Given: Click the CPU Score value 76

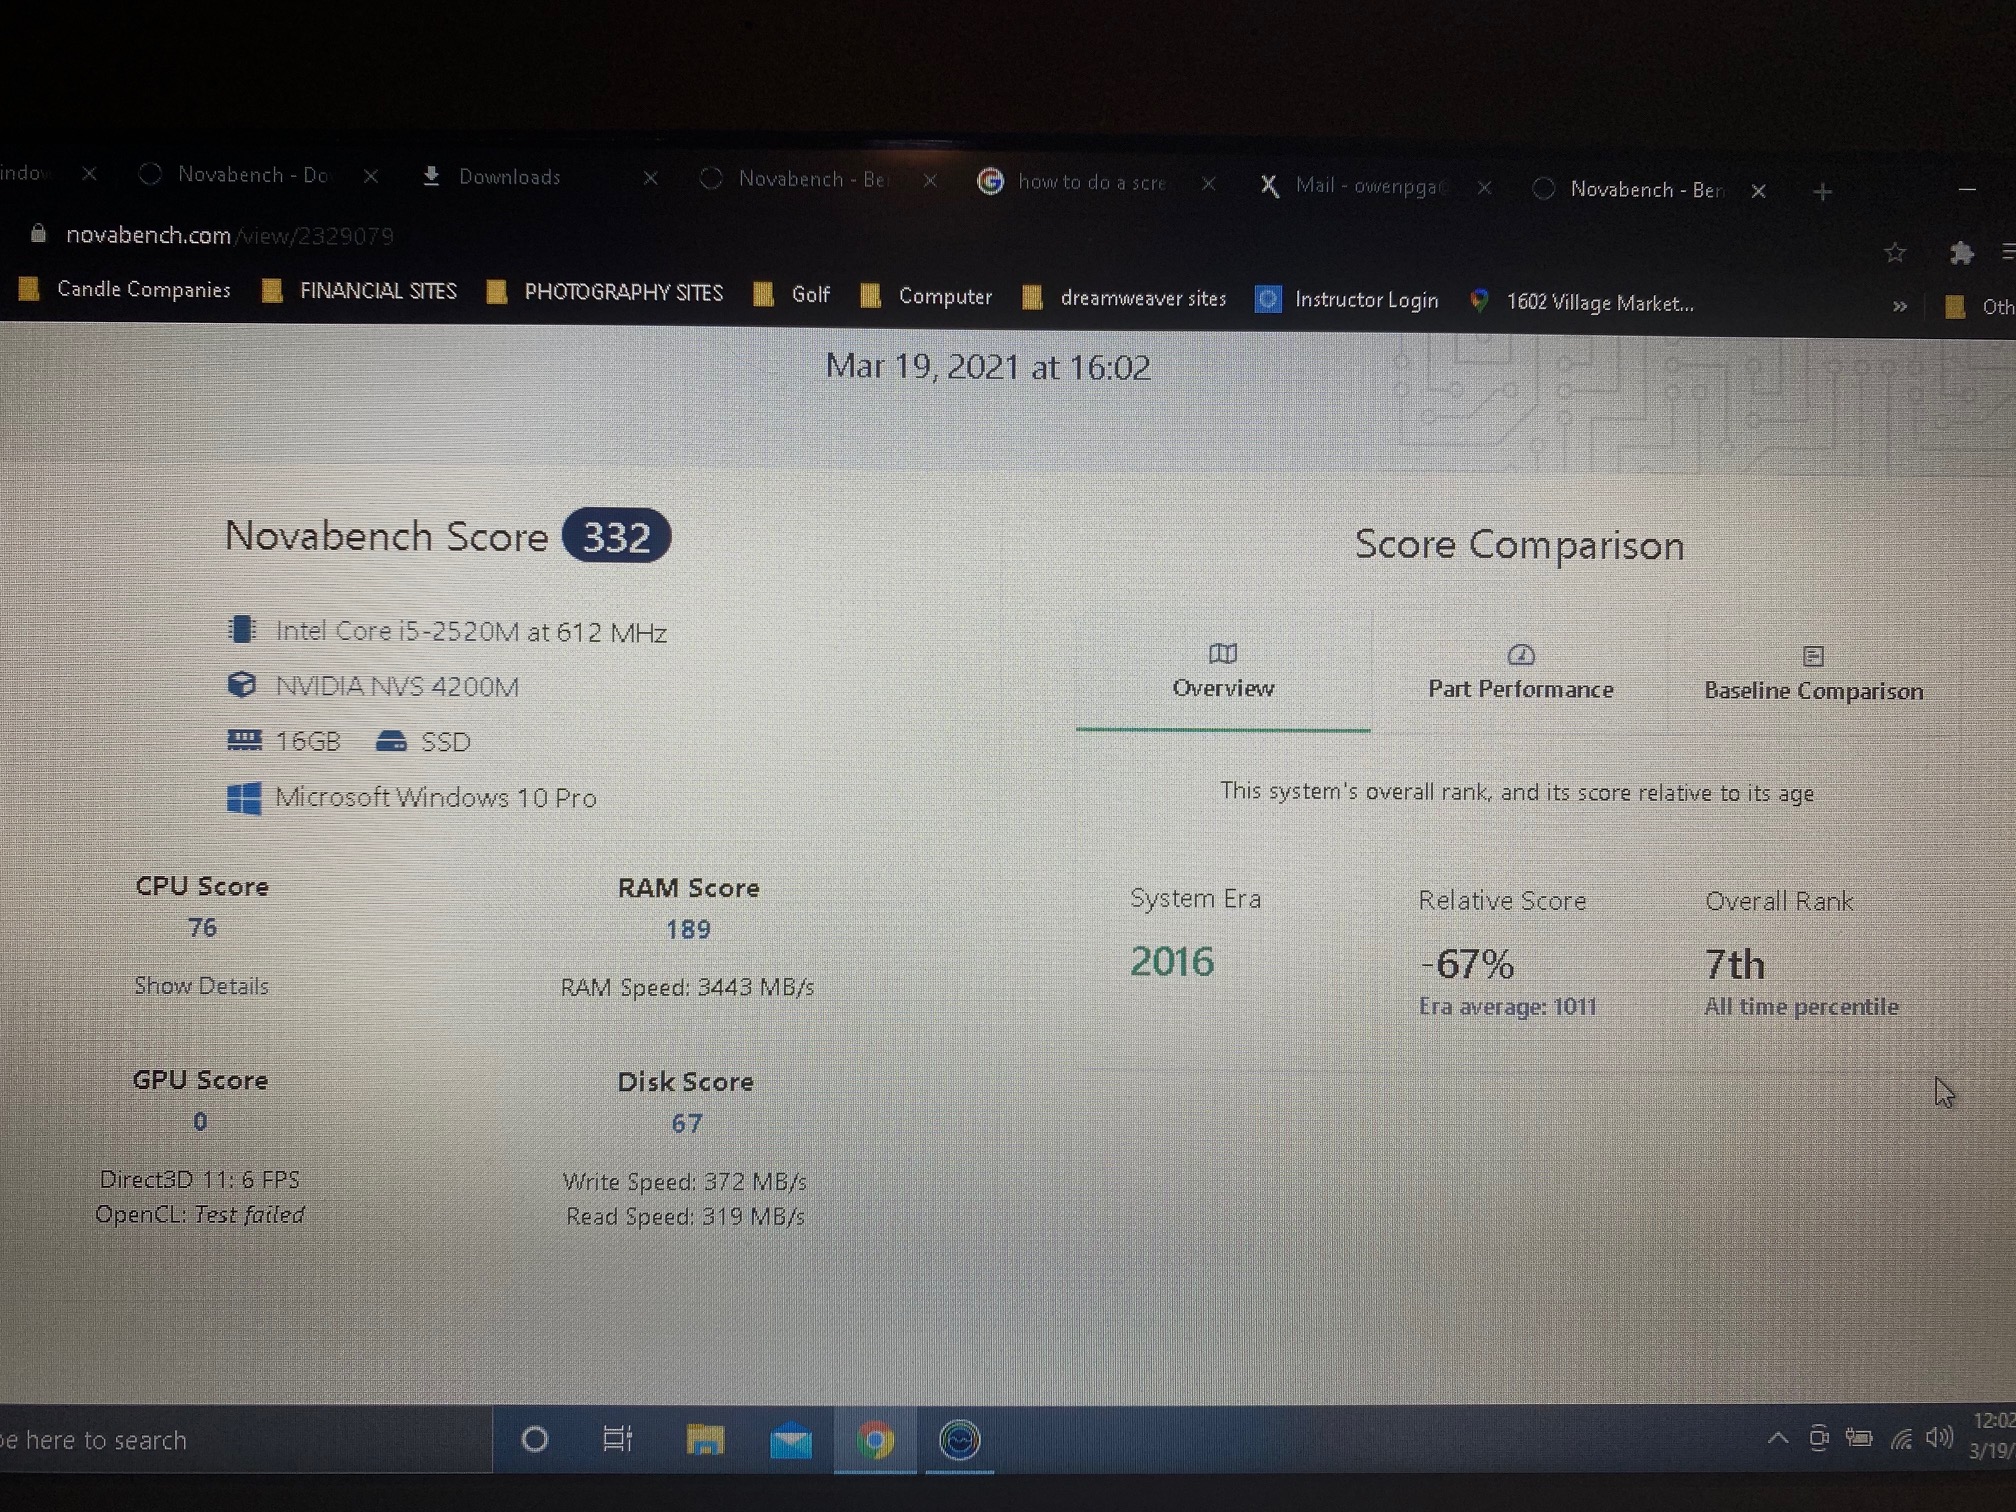Looking at the screenshot, I should 202,927.
